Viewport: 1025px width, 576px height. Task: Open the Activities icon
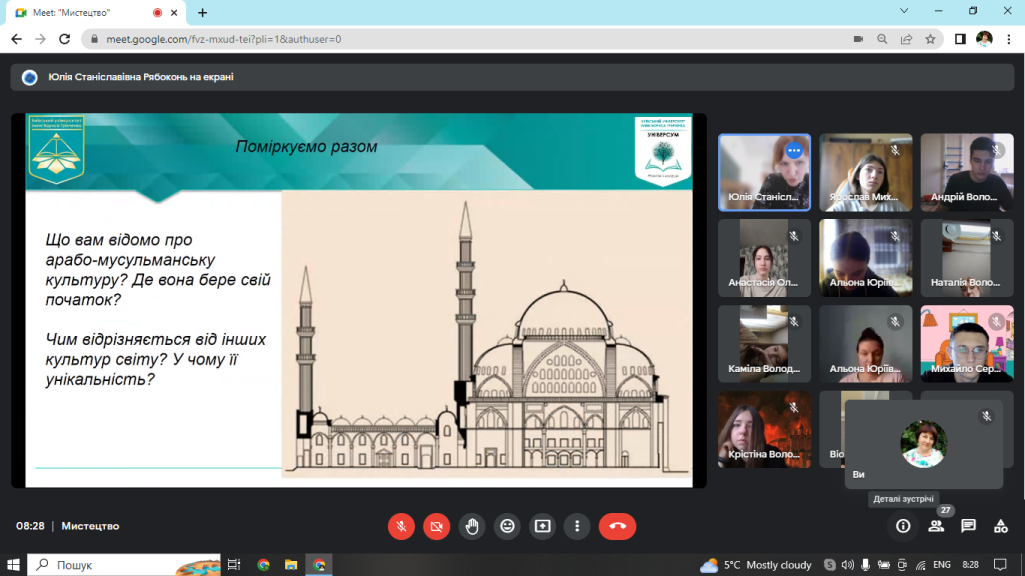[x=1000, y=526]
